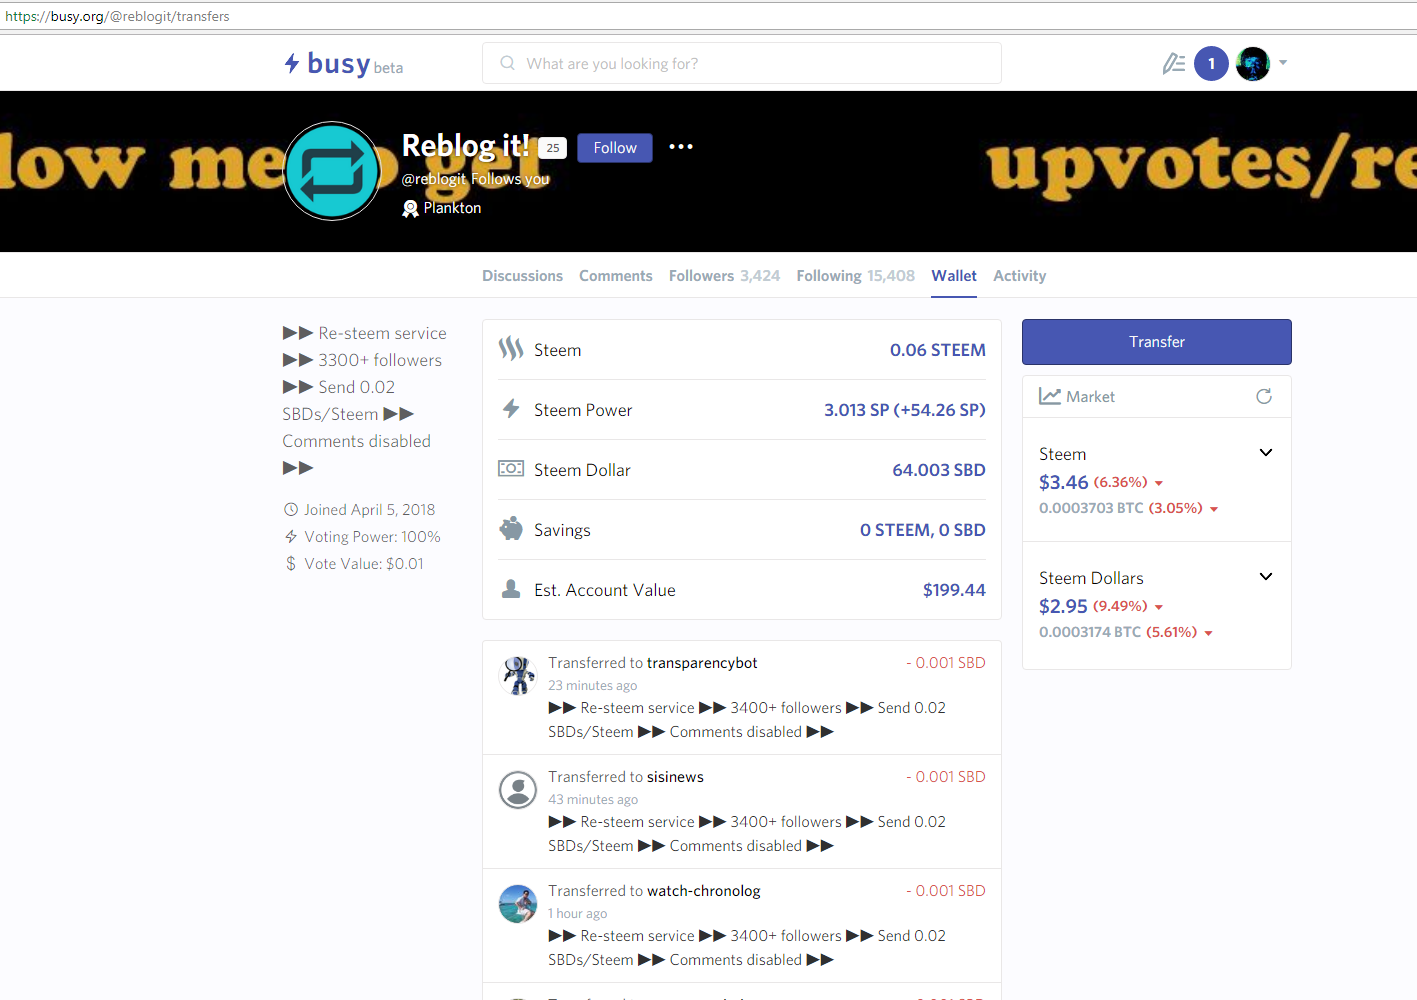Open the sisinews profile link
1417x1000 pixels.
[675, 777]
